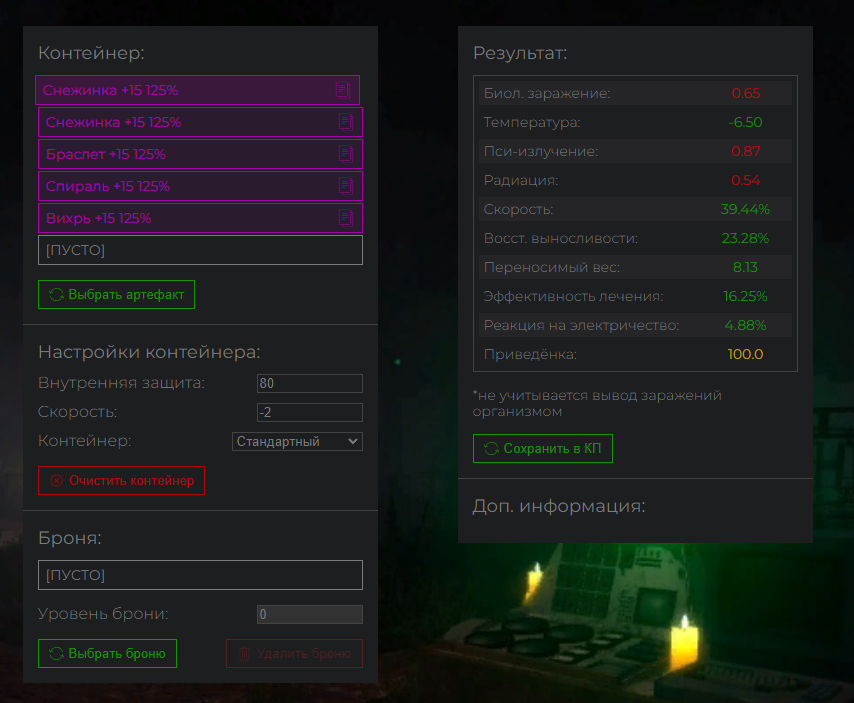Click the Уровень брони label
Viewport: 854px width, 703px height.
coord(103,614)
